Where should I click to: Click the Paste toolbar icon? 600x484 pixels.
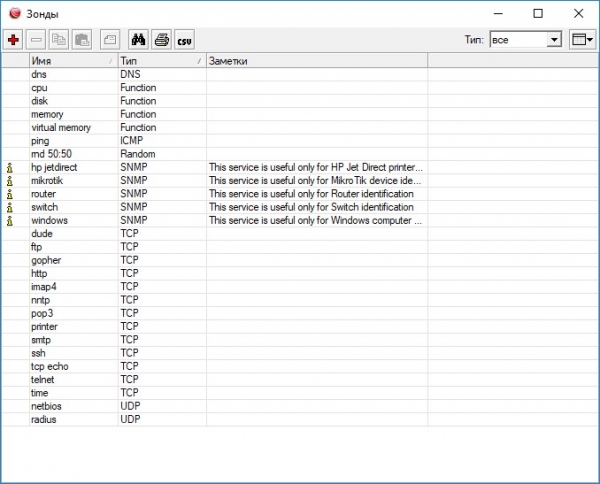[x=82, y=39]
